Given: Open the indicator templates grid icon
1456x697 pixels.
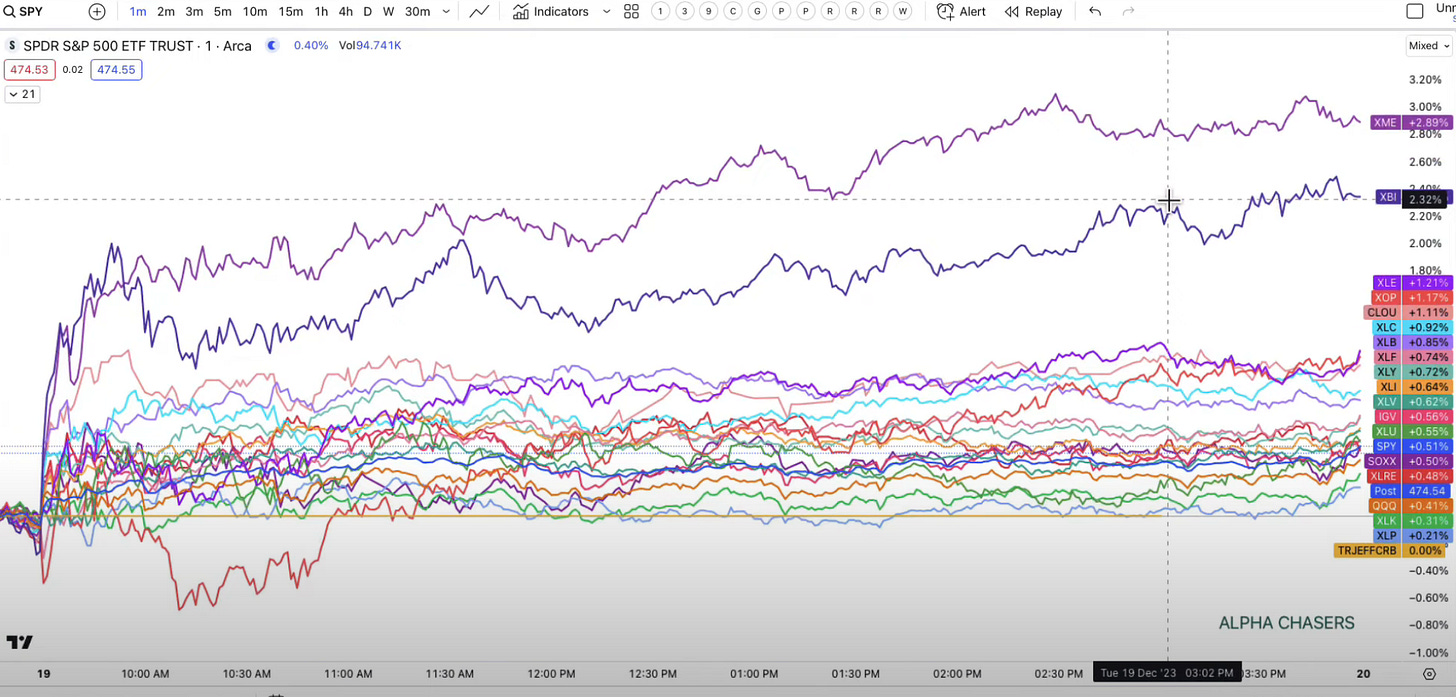Looking at the screenshot, I should pos(632,12).
